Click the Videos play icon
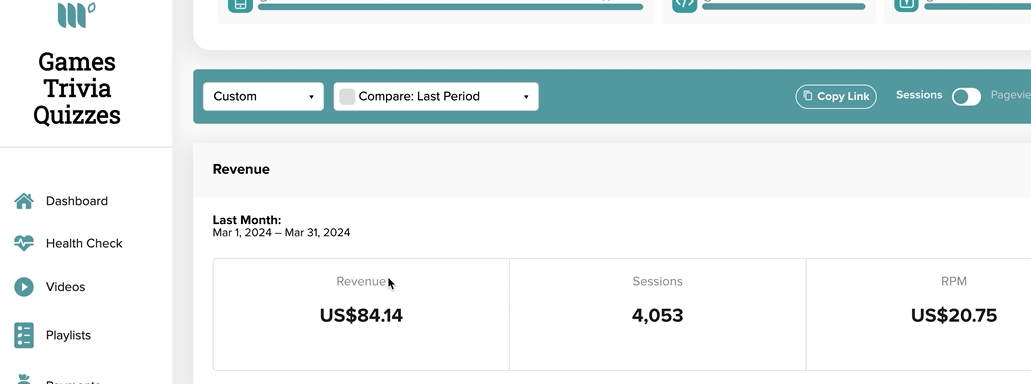The width and height of the screenshot is (1031, 384). pyautogui.click(x=24, y=287)
